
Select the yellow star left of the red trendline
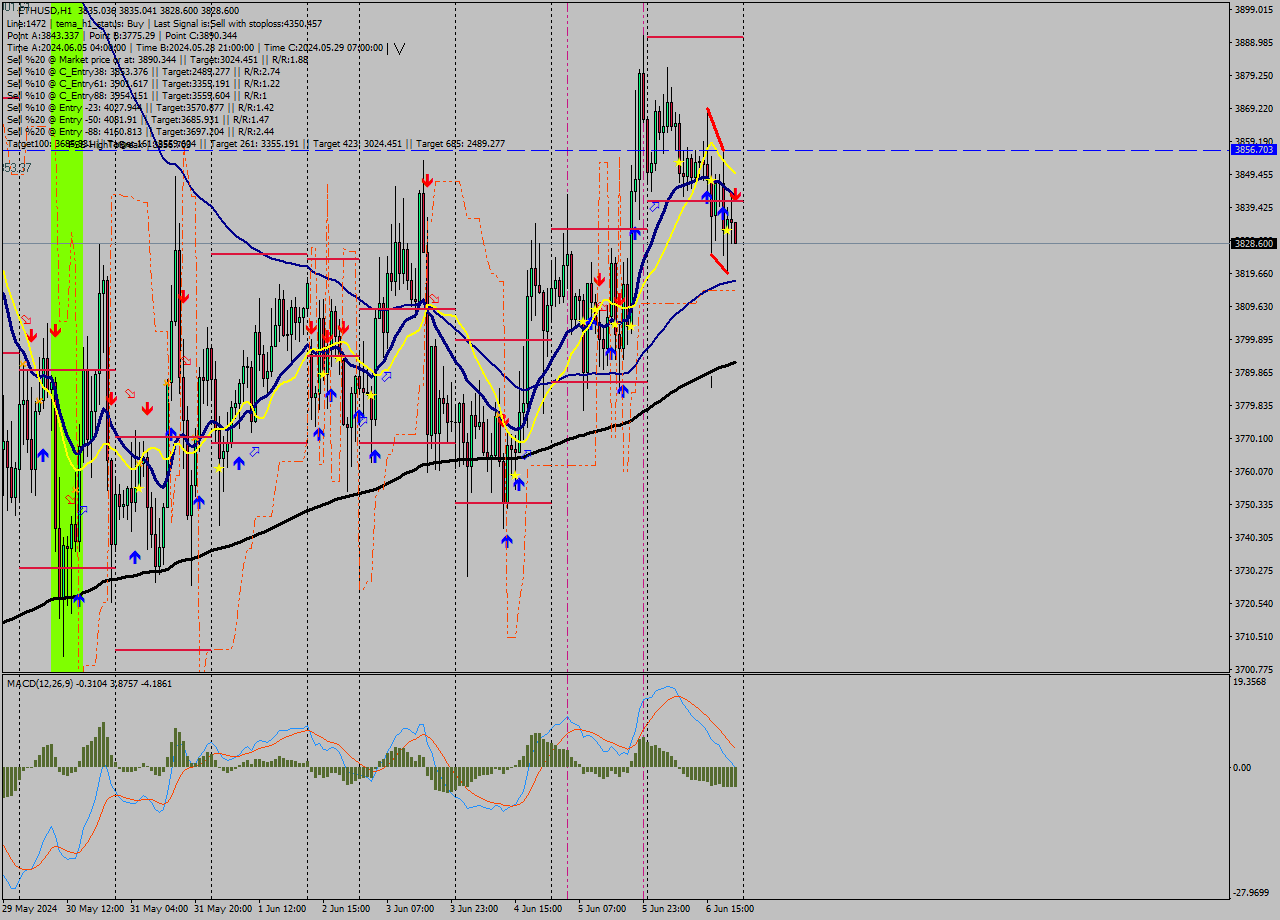[679, 162]
